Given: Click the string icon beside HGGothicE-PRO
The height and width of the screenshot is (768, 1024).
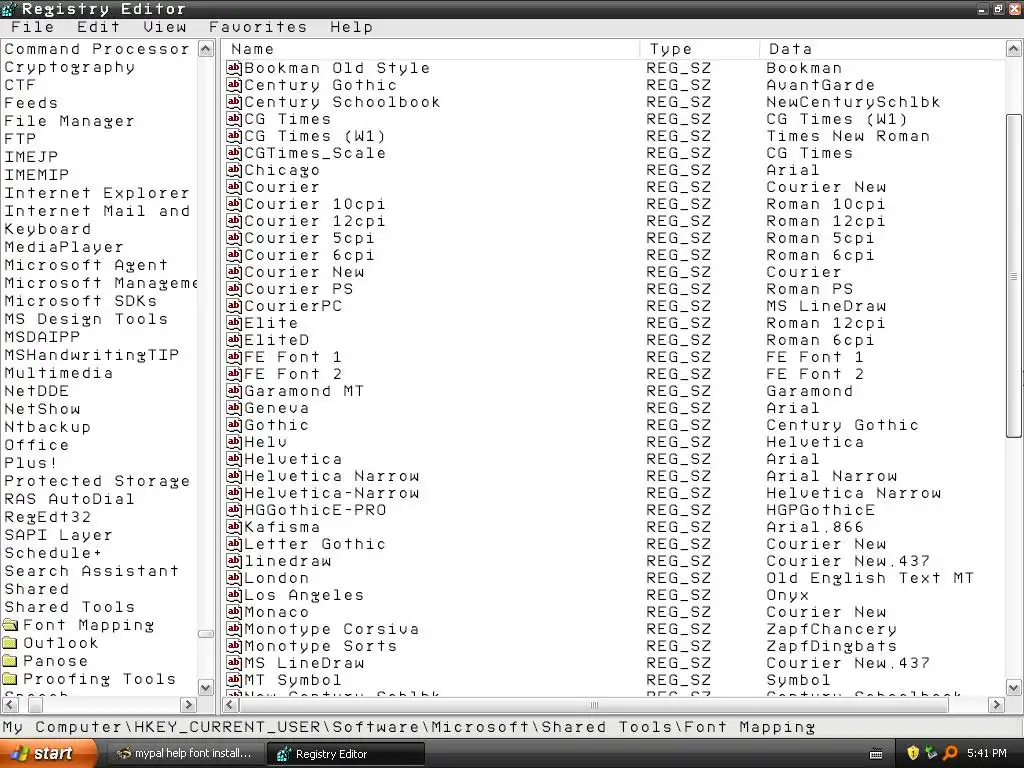Looking at the screenshot, I should (x=234, y=509).
